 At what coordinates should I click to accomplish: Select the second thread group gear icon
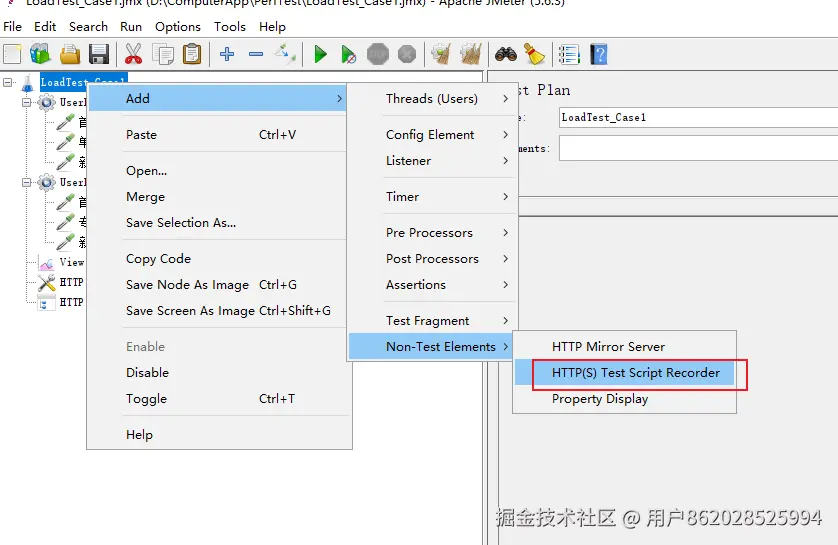(x=46, y=182)
